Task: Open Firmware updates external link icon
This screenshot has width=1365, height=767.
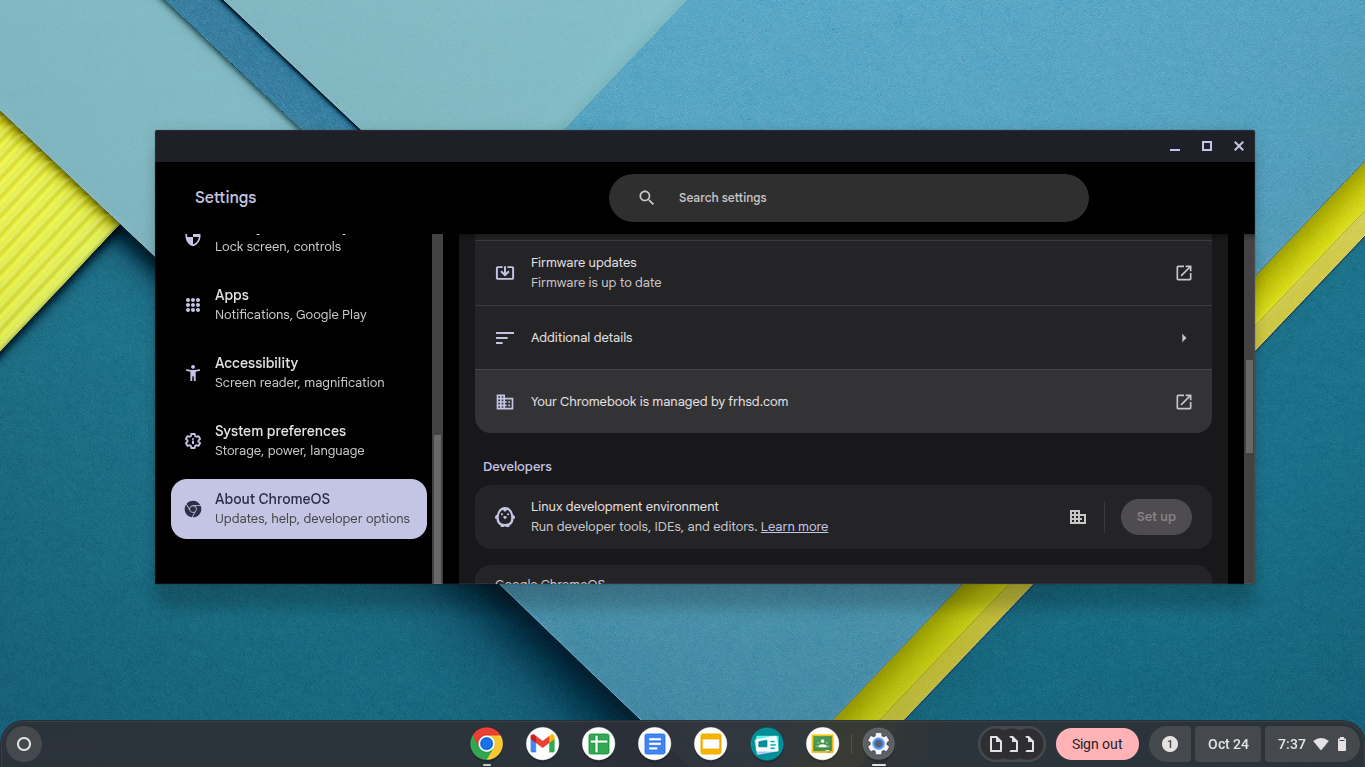Action: point(1183,273)
